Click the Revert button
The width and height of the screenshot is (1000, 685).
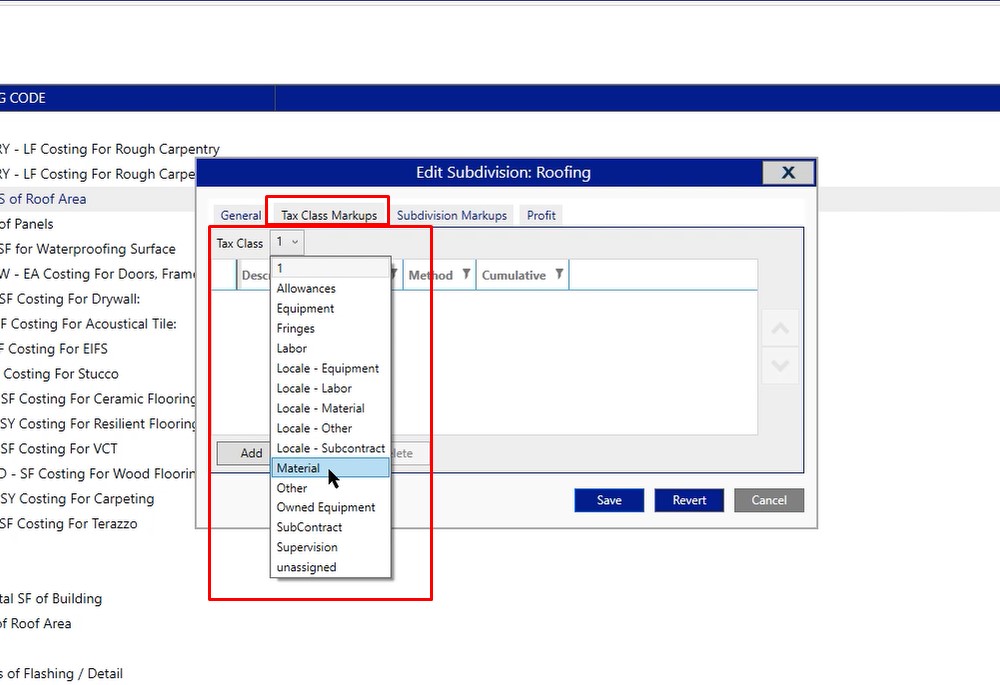pos(689,500)
